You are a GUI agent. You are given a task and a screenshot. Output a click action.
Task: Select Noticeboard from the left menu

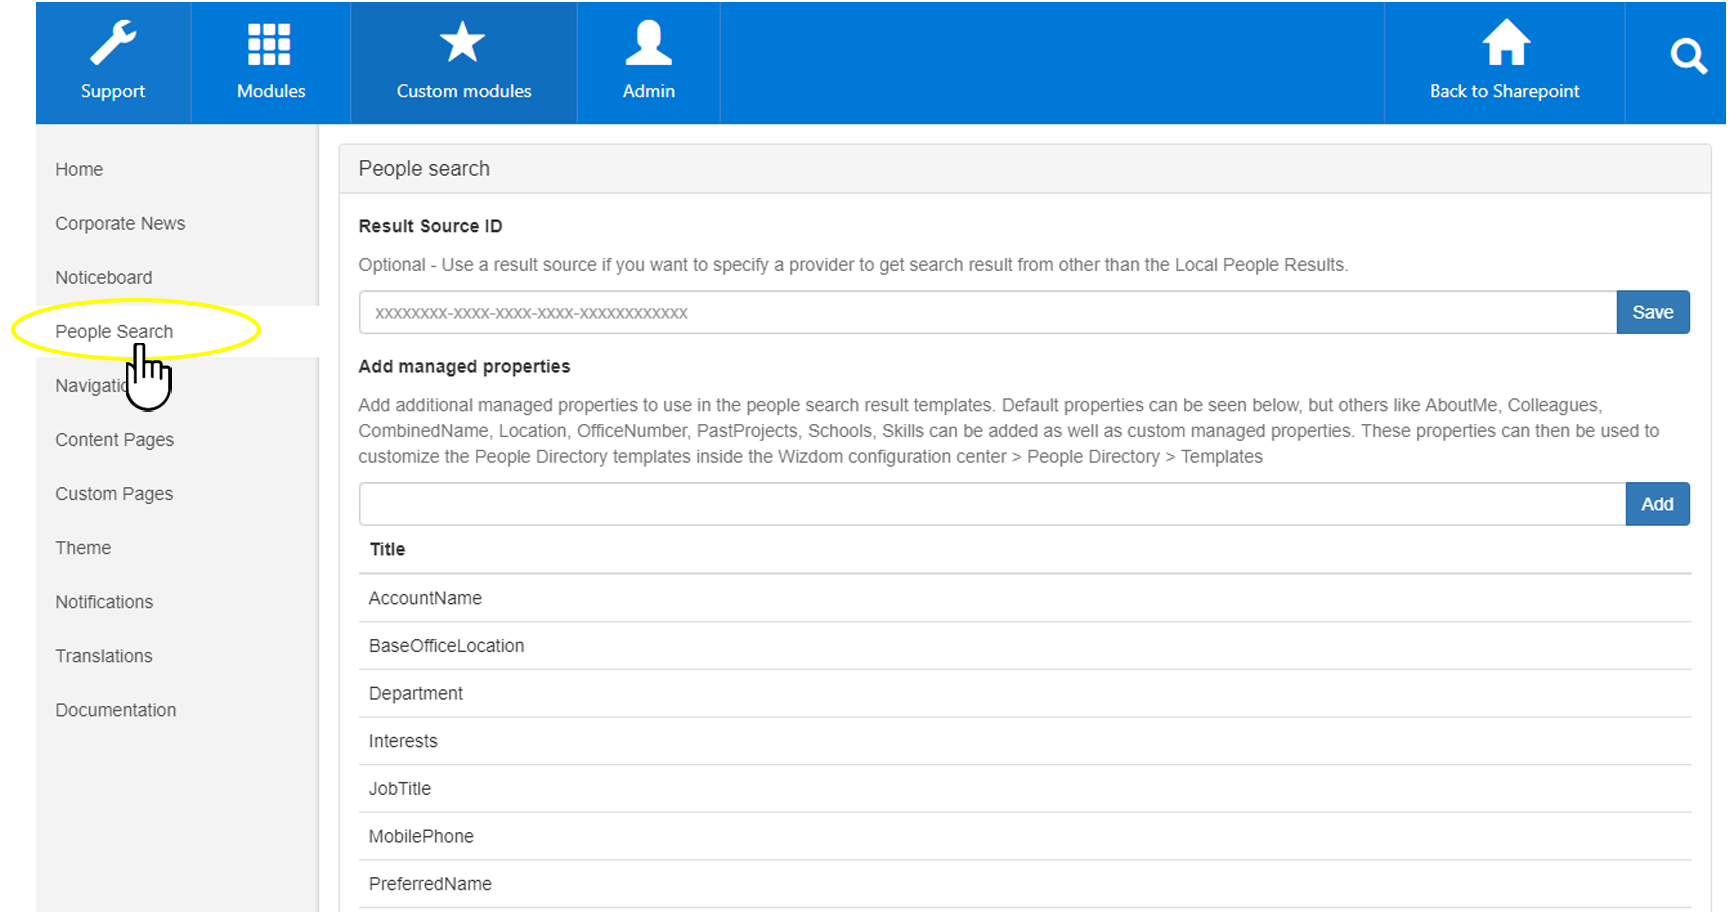point(104,278)
